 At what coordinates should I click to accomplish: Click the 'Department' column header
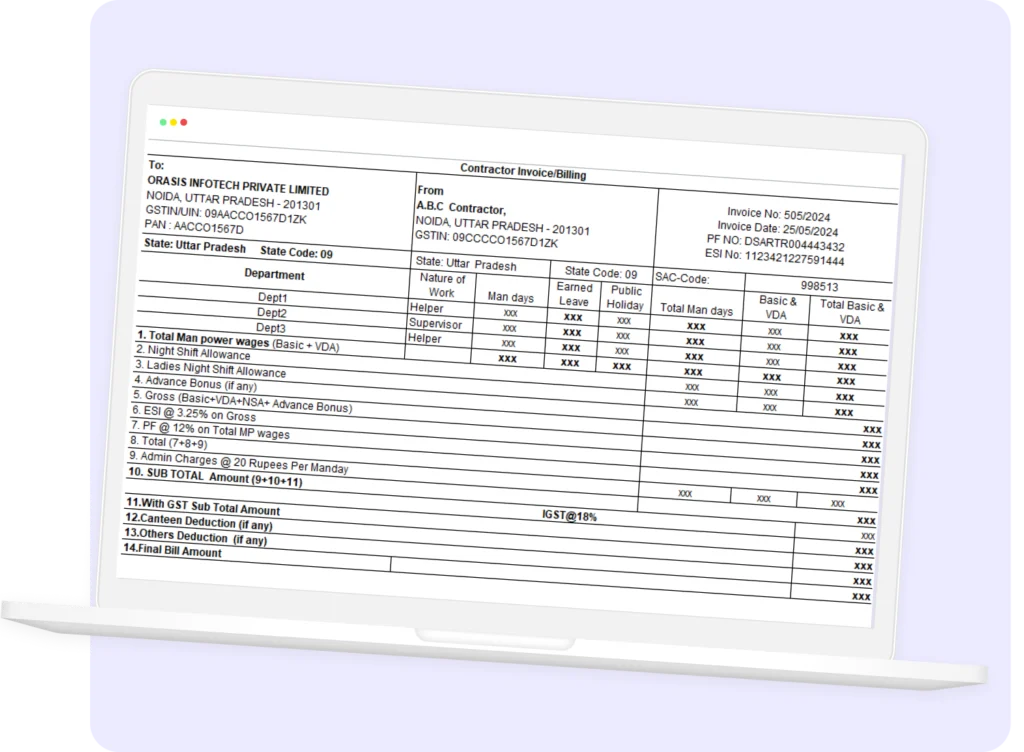point(274,274)
